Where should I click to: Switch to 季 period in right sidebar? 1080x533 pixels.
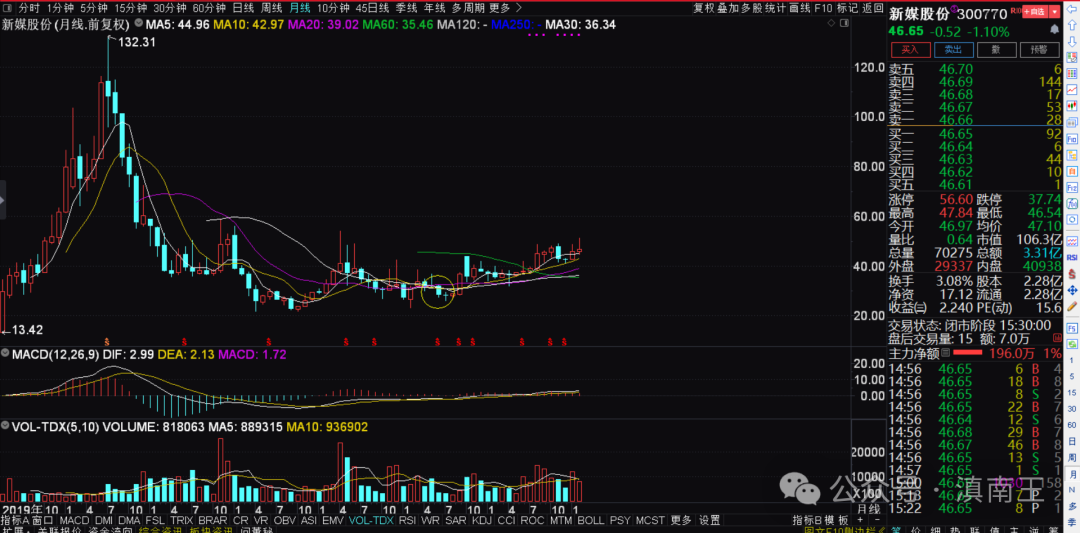tap(1070, 521)
